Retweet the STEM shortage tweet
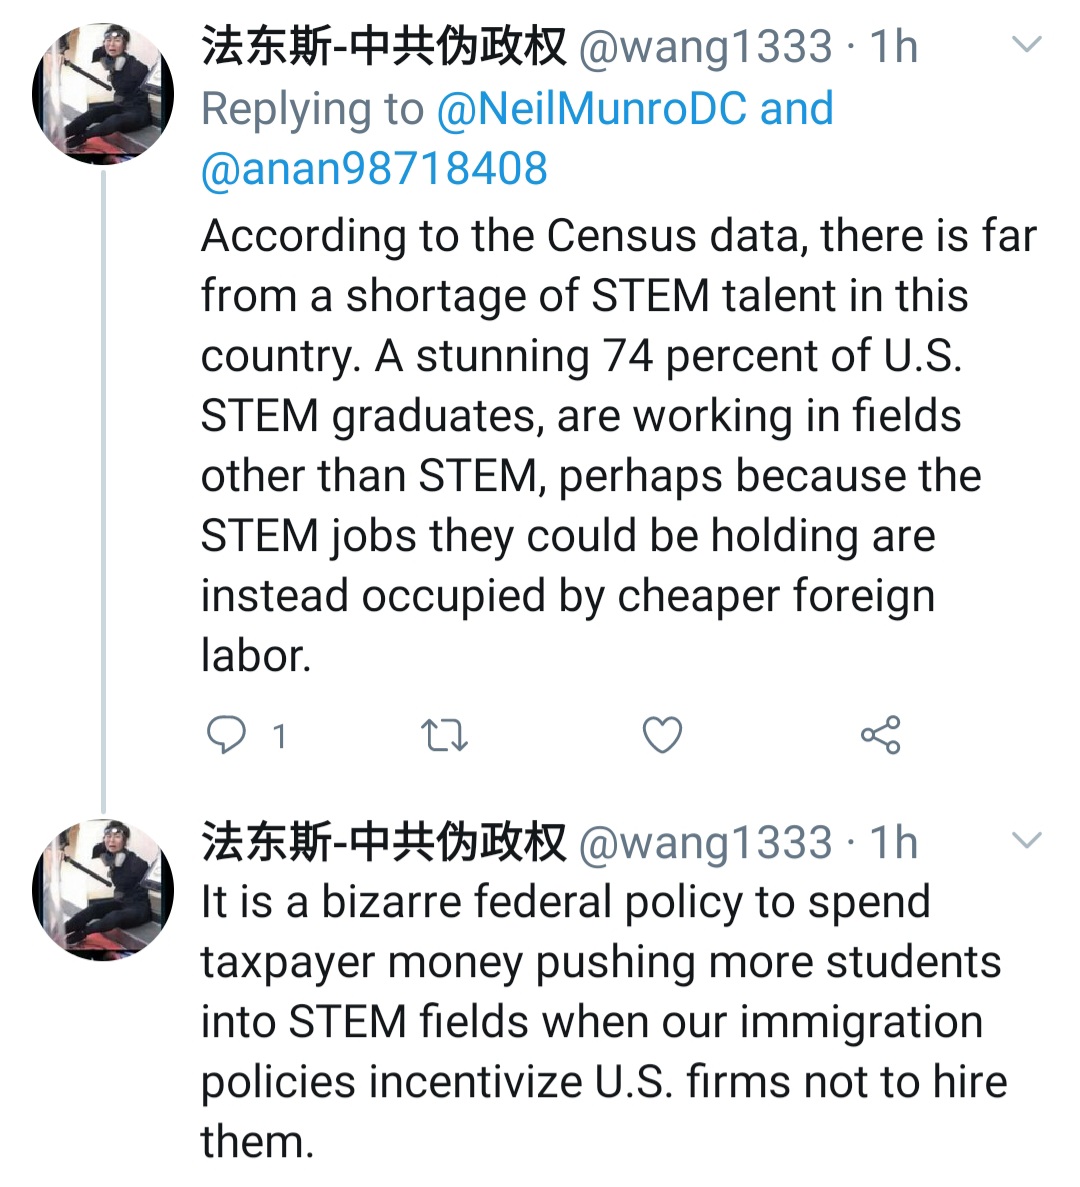The width and height of the screenshot is (1080, 1187). 444,736
